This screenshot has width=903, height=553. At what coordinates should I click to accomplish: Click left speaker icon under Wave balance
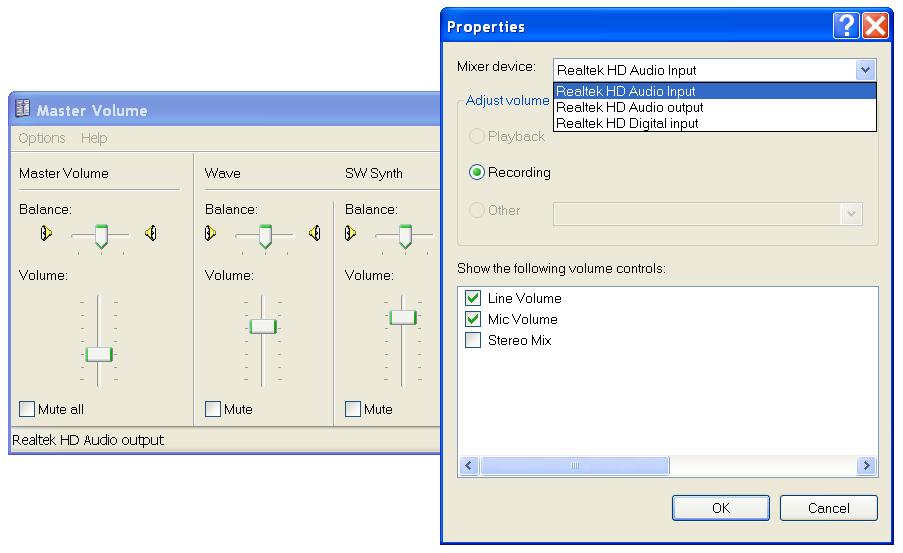coord(211,234)
